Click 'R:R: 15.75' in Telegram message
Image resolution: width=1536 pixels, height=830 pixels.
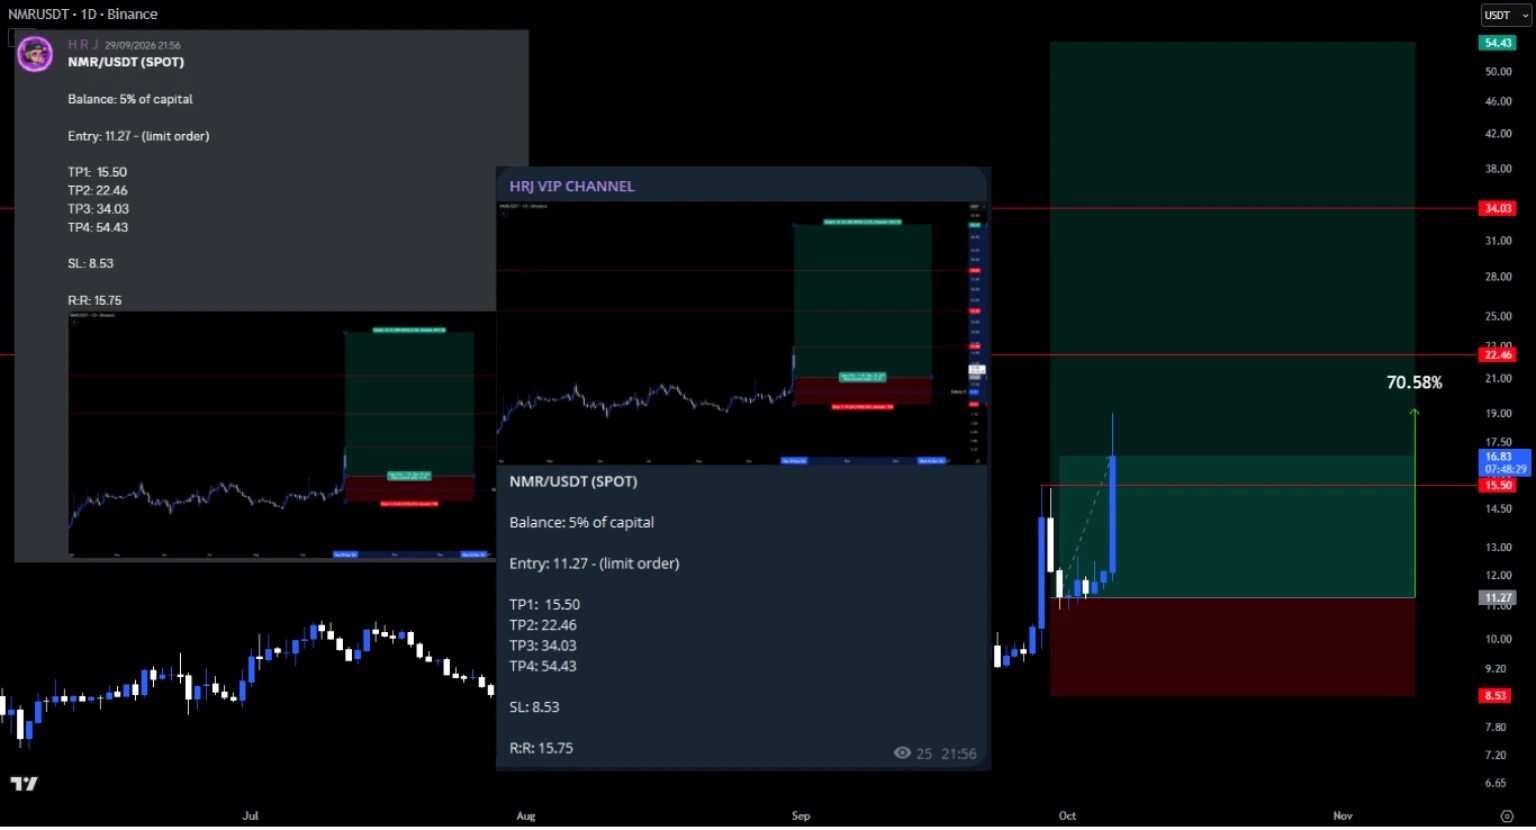tap(541, 748)
